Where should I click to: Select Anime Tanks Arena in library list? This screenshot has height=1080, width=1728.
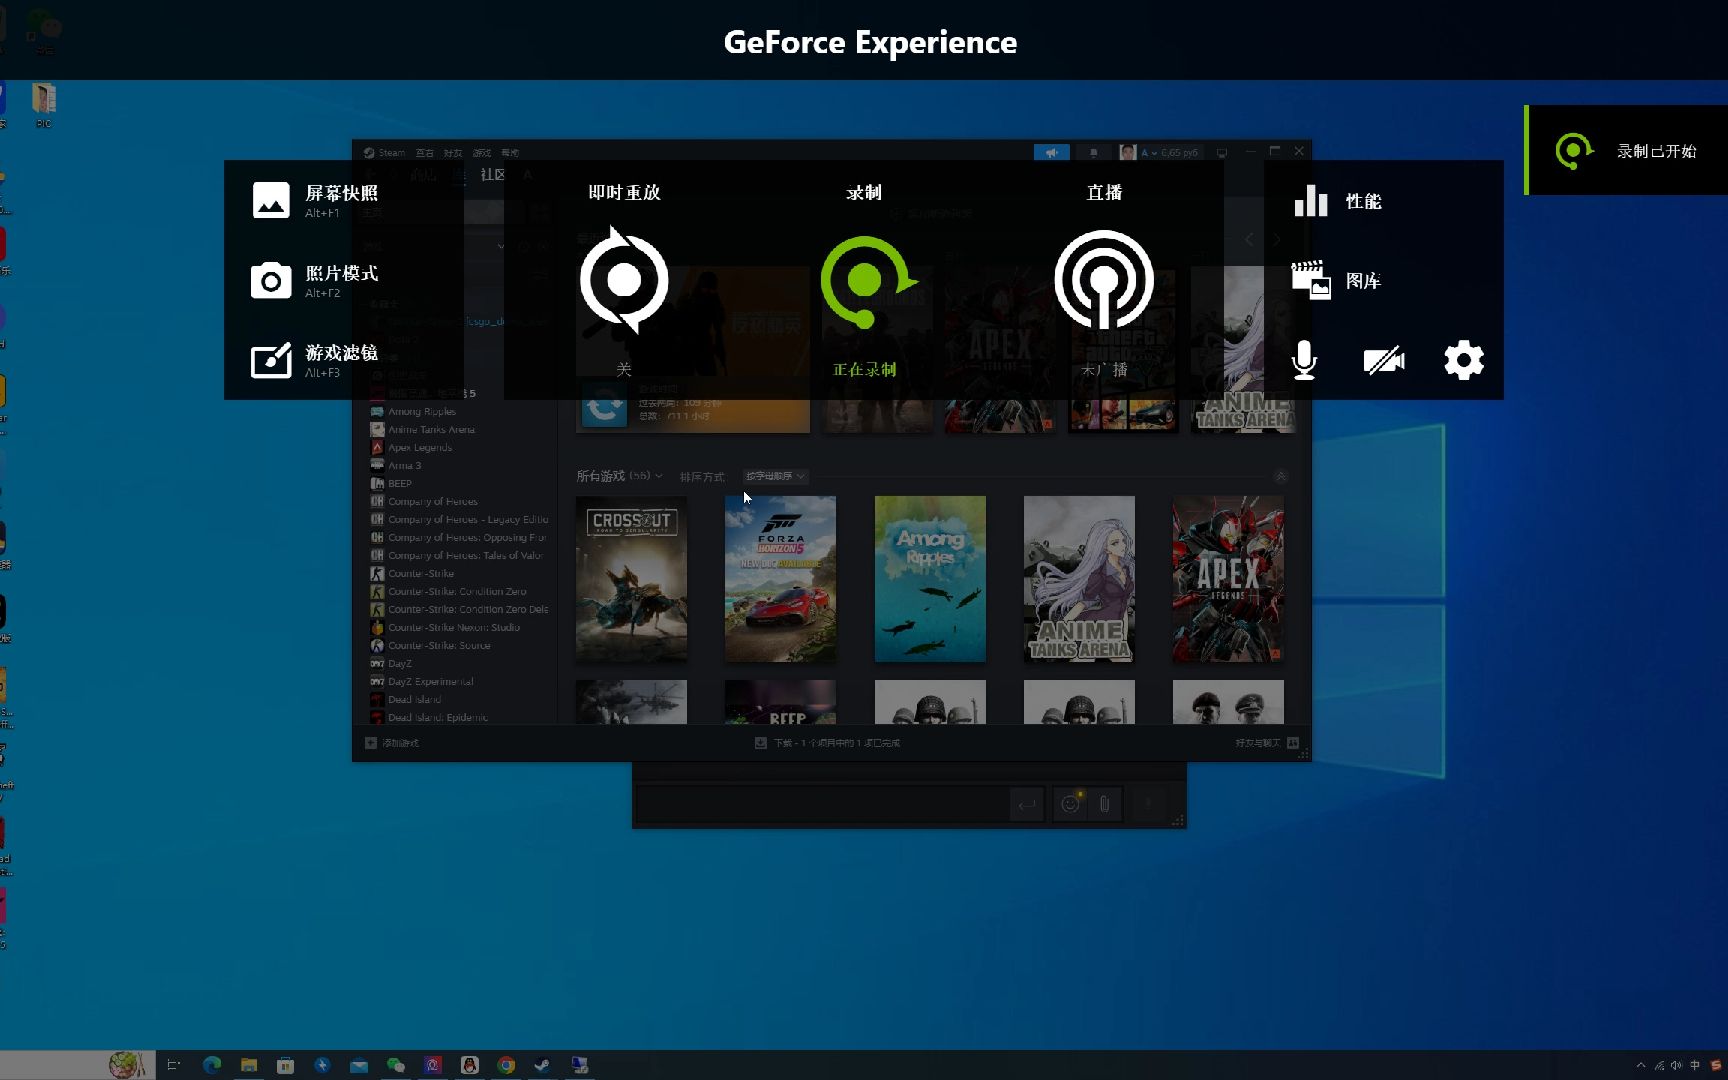tap(431, 430)
